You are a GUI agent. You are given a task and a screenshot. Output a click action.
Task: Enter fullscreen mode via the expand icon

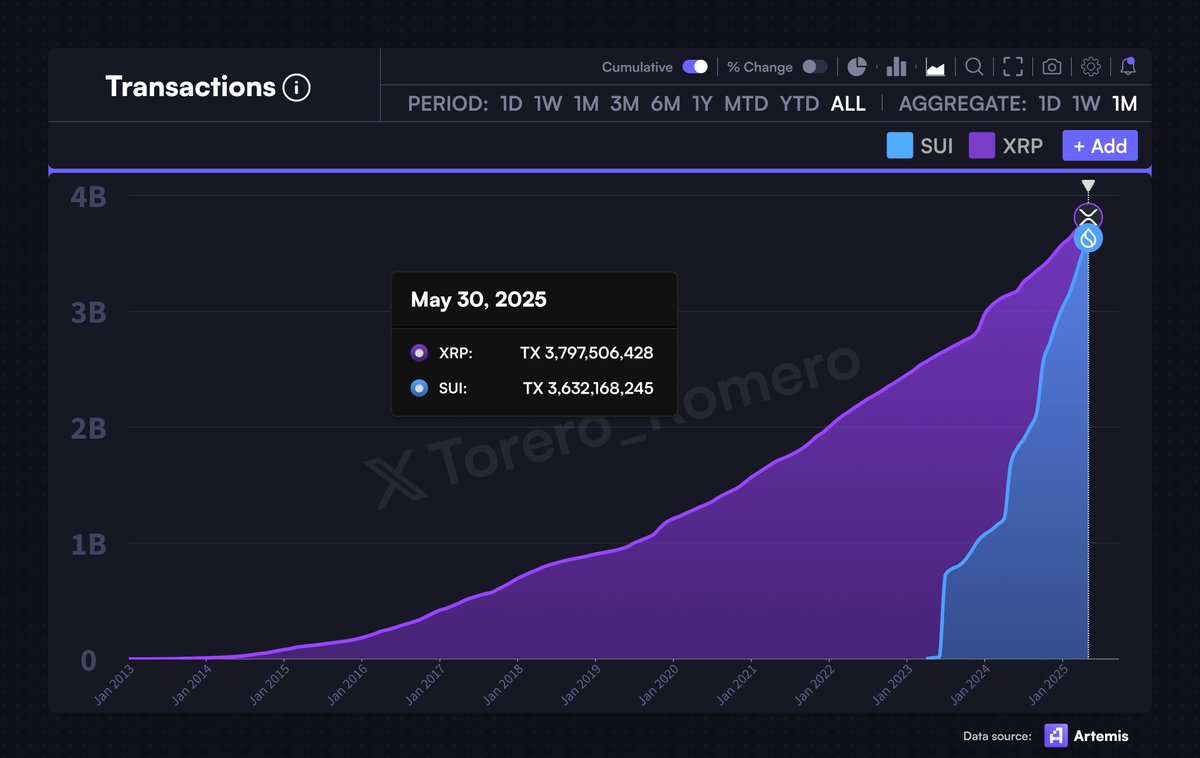(x=1012, y=66)
